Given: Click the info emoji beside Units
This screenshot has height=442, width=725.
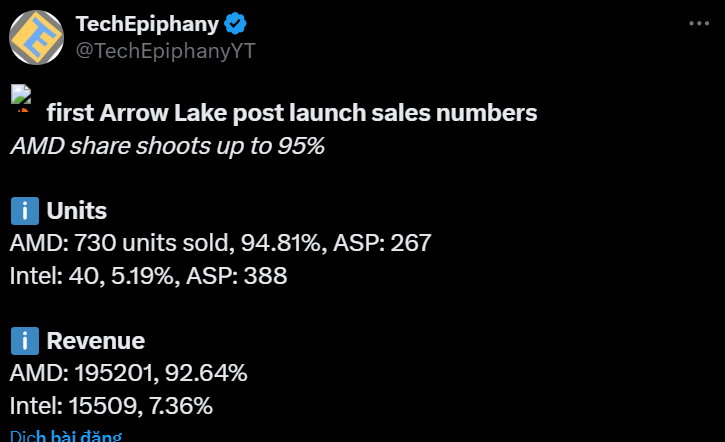Looking at the screenshot, I should tap(24, 211).
